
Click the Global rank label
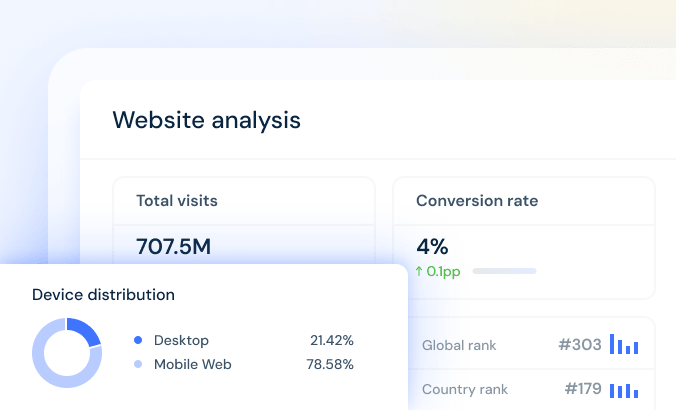tap(459, 345)
